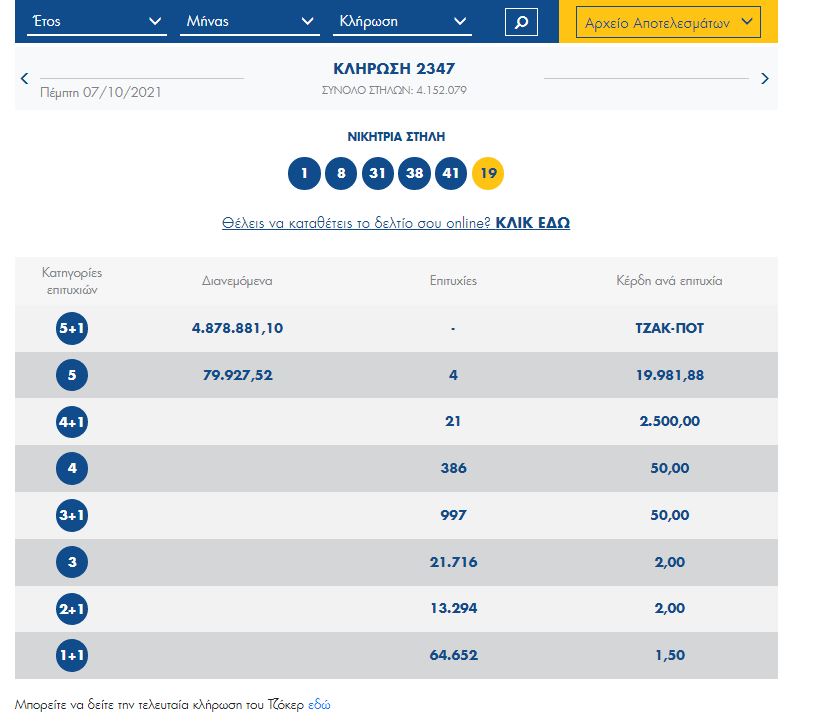Click the magnifying glass search button
Screen dimensions: 830x721
click(521, 22)
